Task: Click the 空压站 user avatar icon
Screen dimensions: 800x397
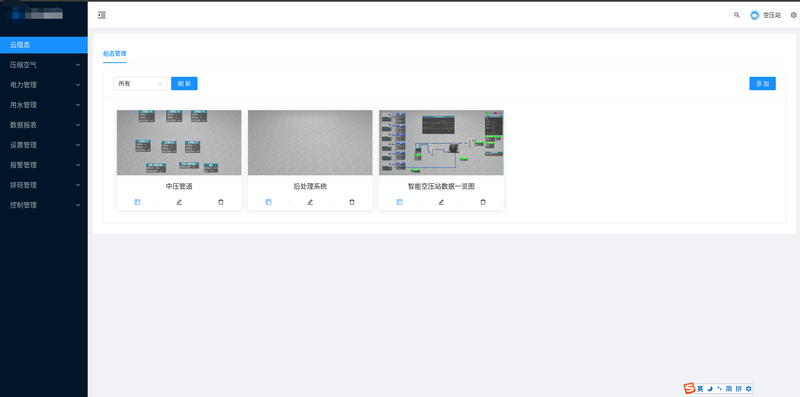Action: [755, 15]
